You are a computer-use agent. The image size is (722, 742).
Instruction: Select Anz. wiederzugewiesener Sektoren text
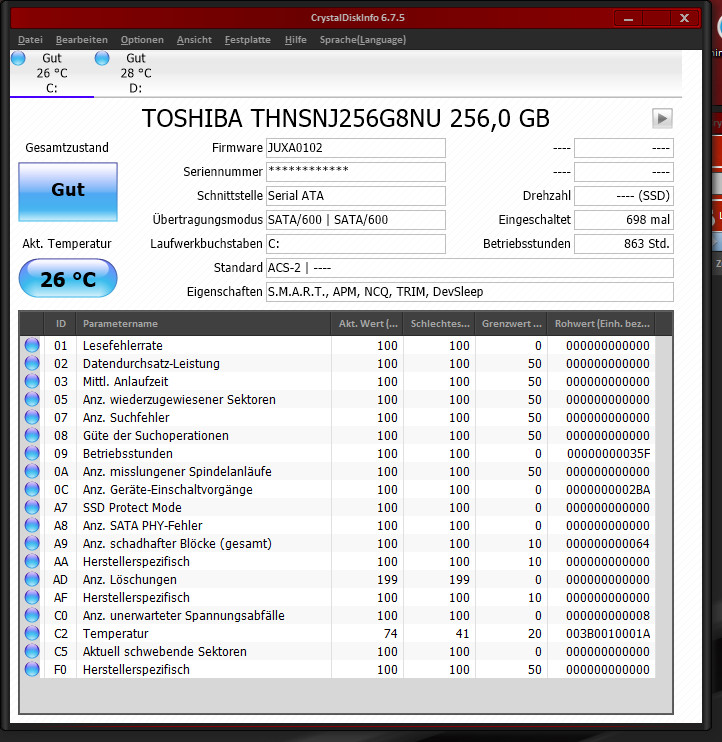tap(179, 400)
